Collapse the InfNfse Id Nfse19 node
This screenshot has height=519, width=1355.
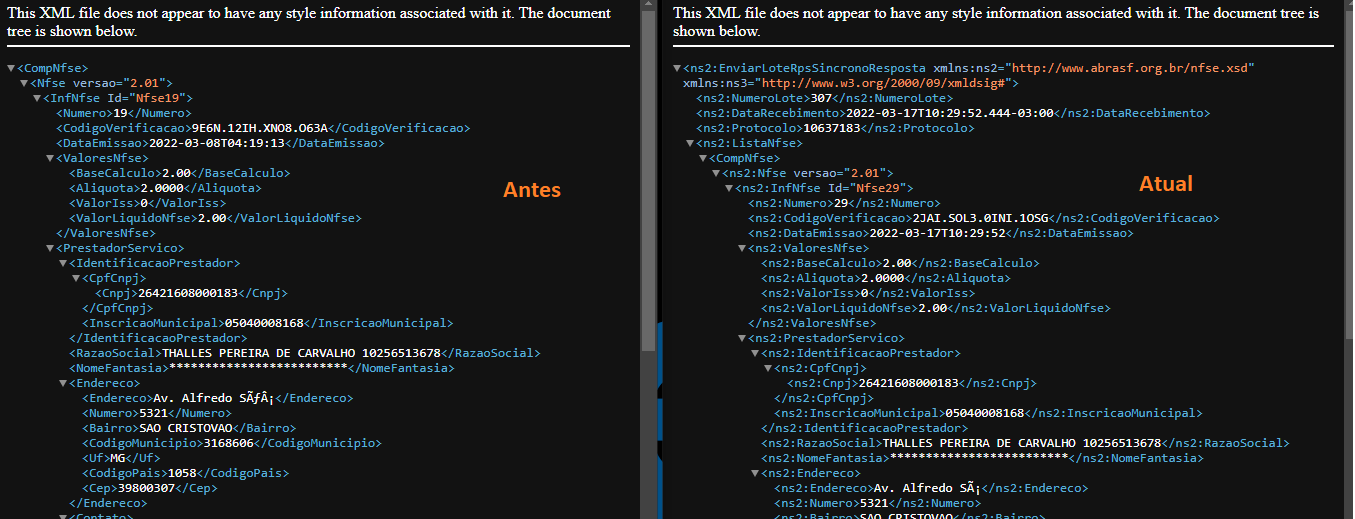[x=36, y=98]
